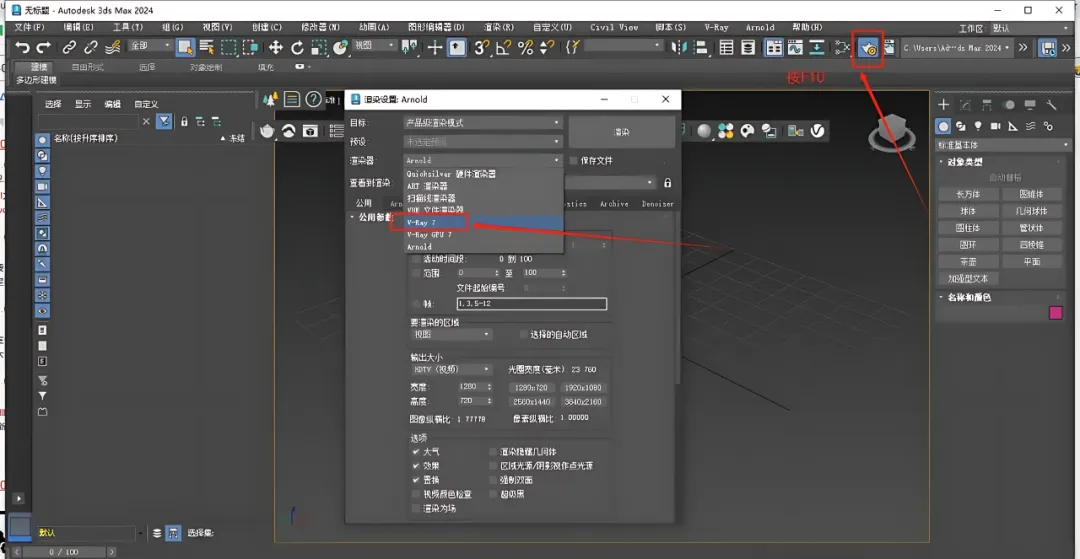Toggle the Angle Snap icon

click(x=503, y=48)
